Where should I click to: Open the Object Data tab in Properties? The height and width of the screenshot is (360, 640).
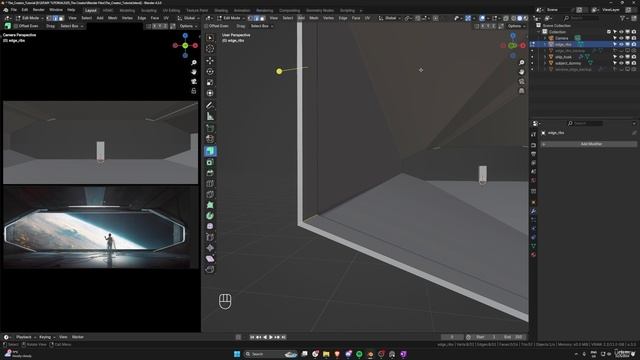click(x=533, y=246)
